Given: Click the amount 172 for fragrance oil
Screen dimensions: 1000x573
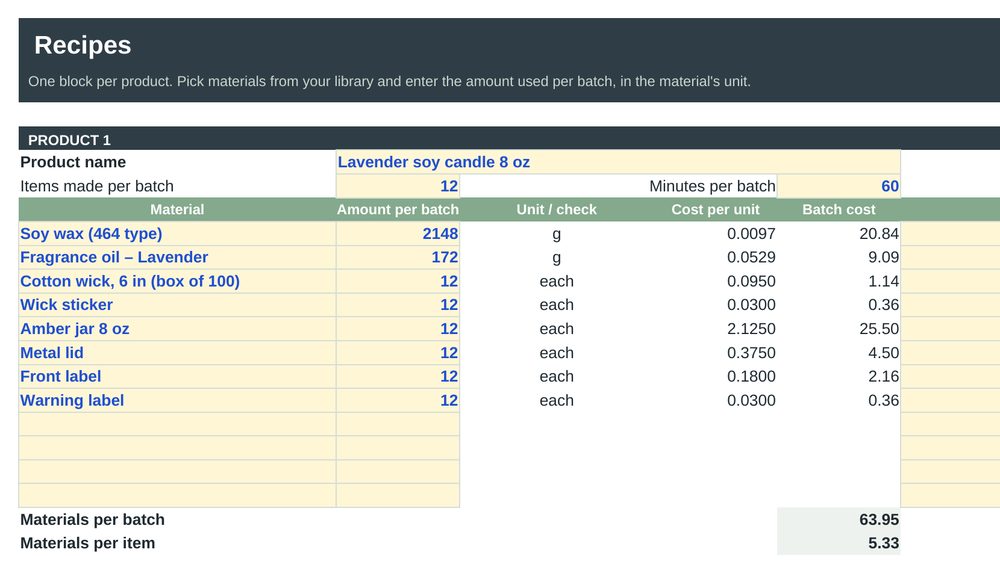Looking at the screenshot, I should point(397,257).
